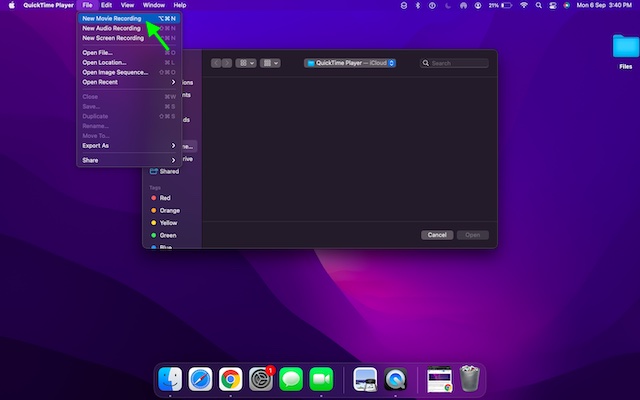Click Finder in the Dock
This screenshot has height=400, width=640.
point(170,379)
